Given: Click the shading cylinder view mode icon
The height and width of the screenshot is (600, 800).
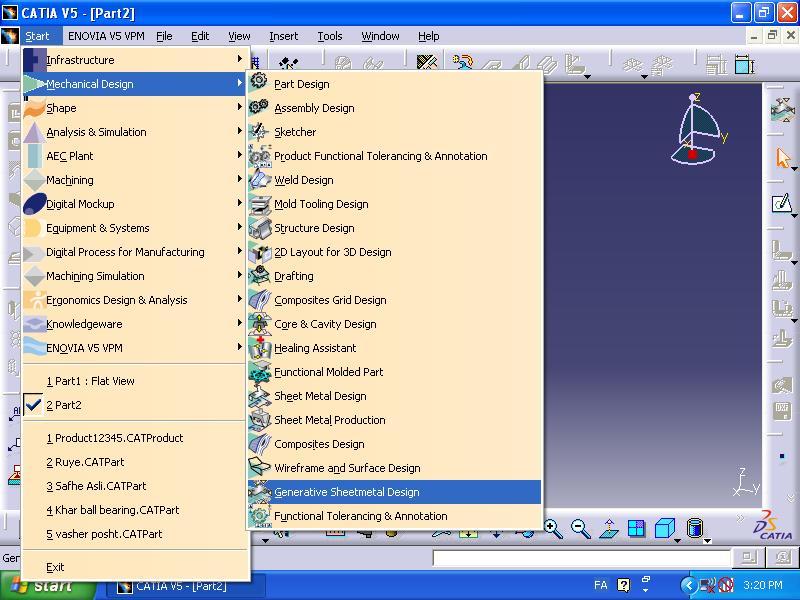Looking at the screenshot, I should point(695,529).
